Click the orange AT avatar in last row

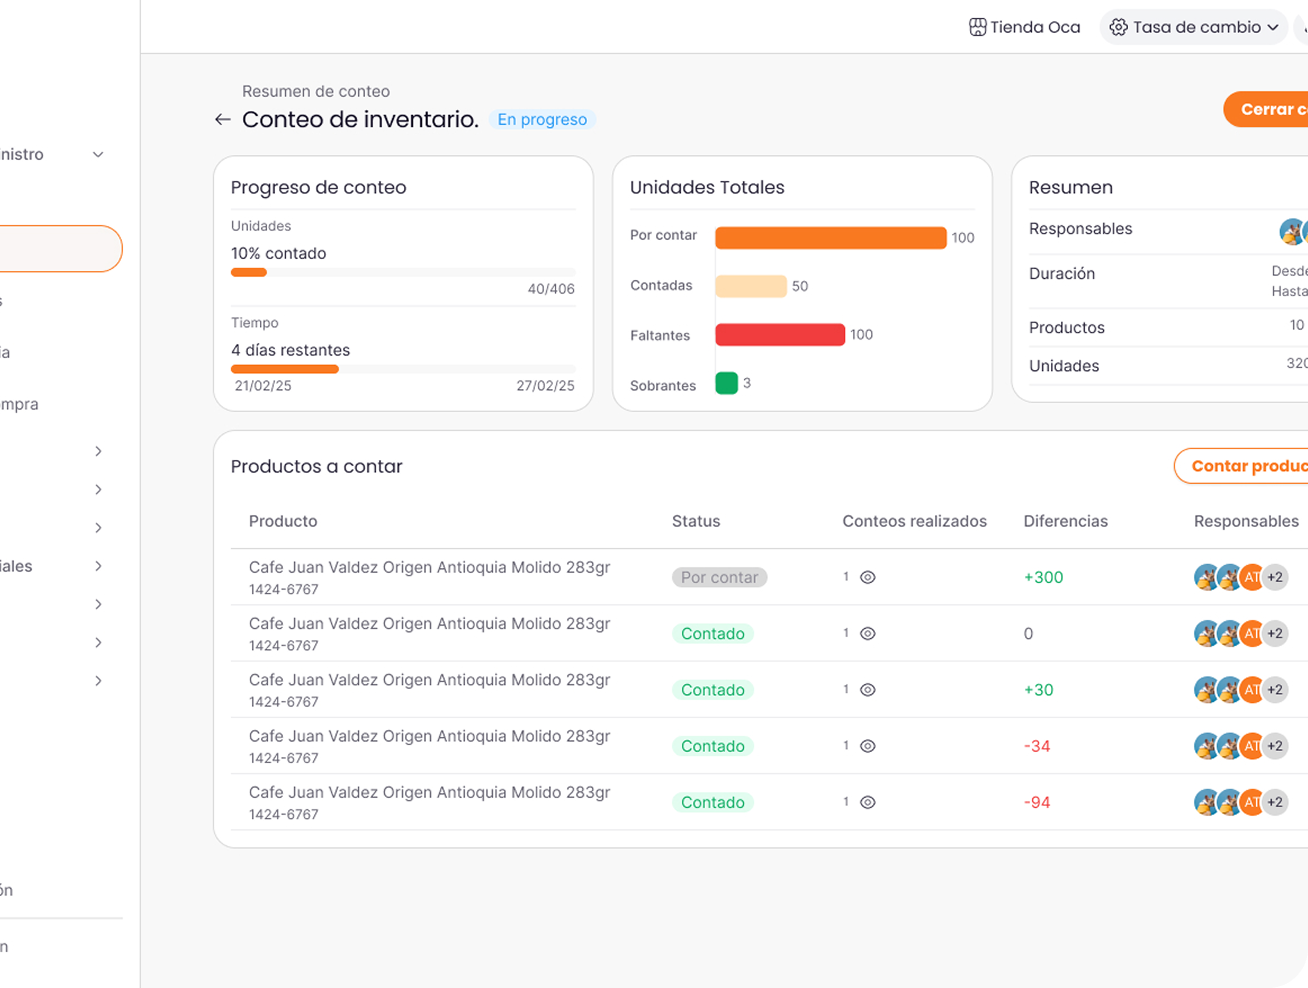tap(1252, 802)
